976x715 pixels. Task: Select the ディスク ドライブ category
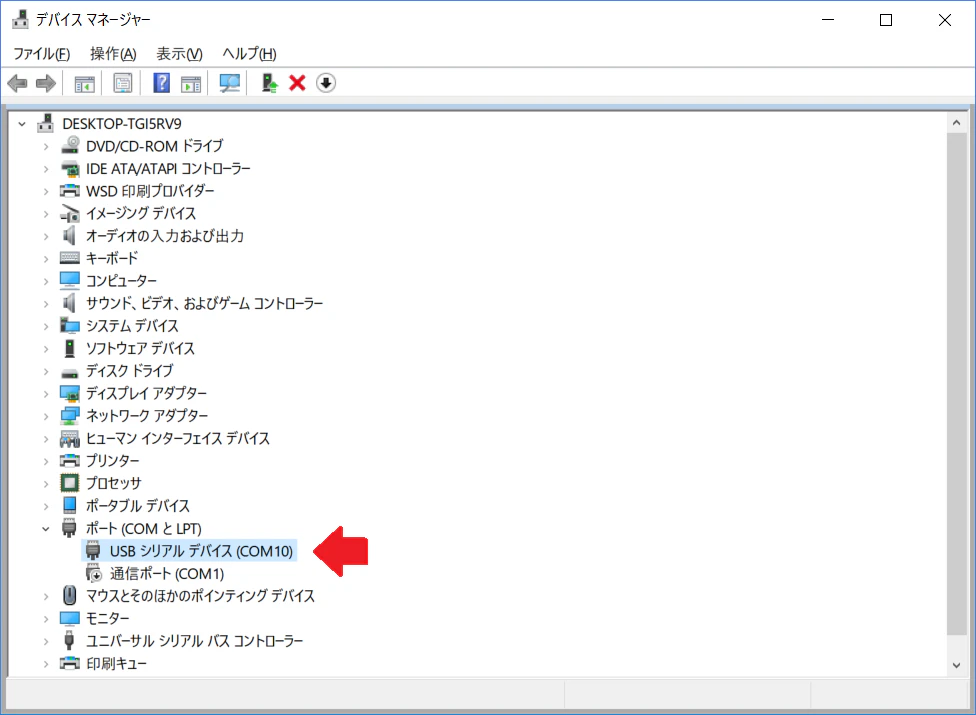click(x=129, y=371)
